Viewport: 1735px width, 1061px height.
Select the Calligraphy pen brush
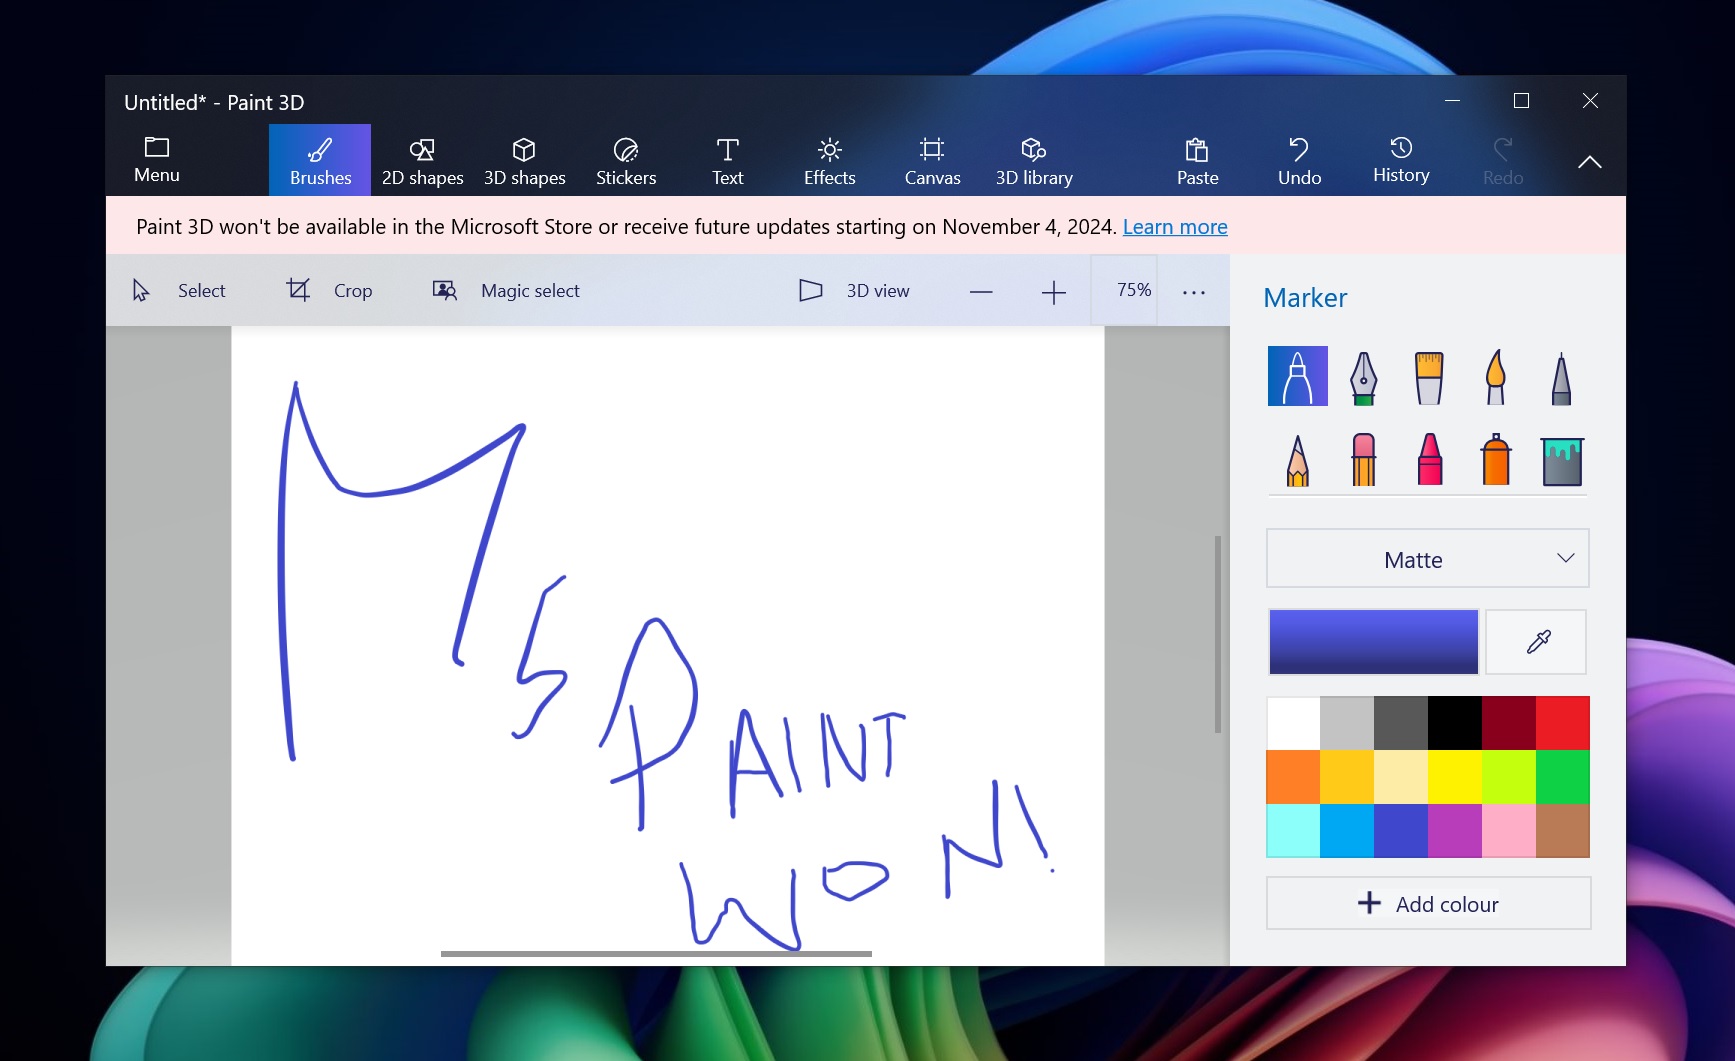point(1363,376)
